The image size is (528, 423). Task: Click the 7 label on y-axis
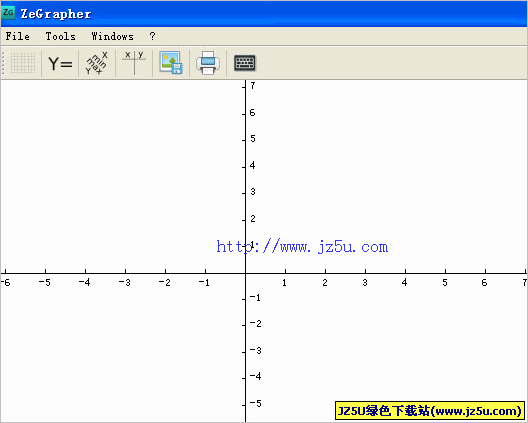pyautogui.click(x=253, y=86)
